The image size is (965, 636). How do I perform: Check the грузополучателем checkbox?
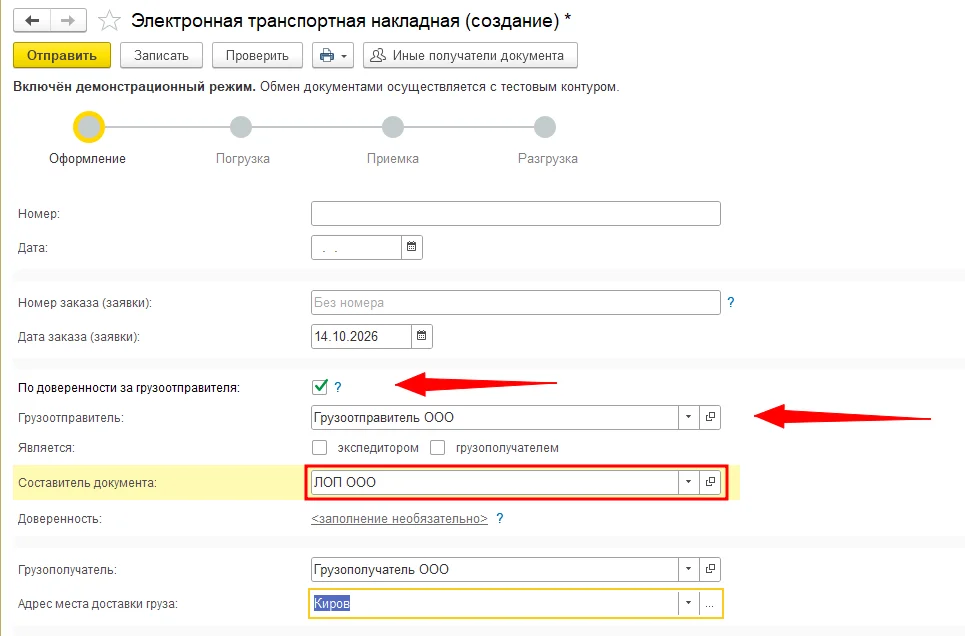(438, 448)
